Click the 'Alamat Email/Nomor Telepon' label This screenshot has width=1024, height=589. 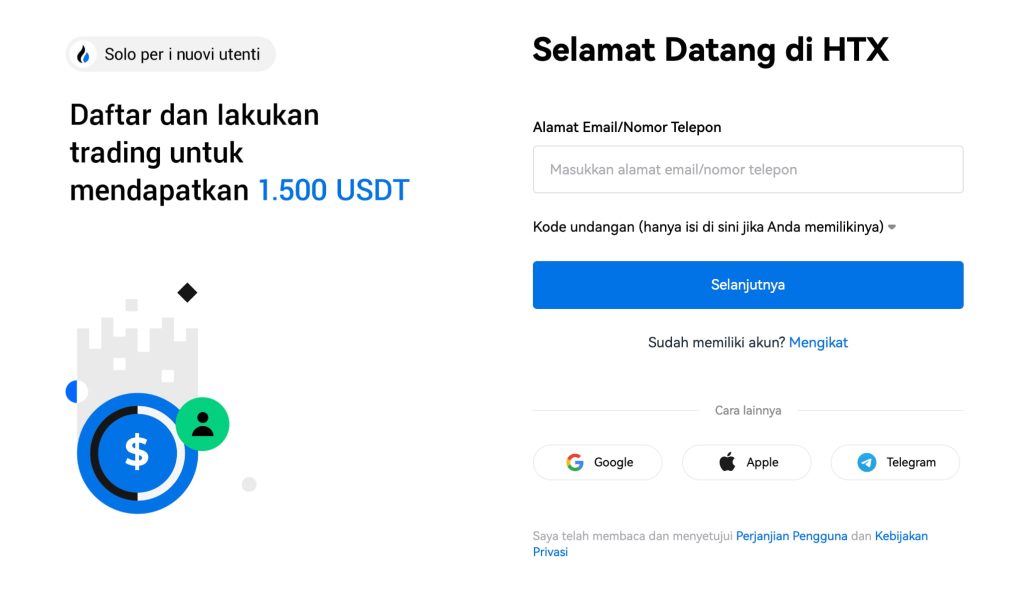tap(627, 127)
